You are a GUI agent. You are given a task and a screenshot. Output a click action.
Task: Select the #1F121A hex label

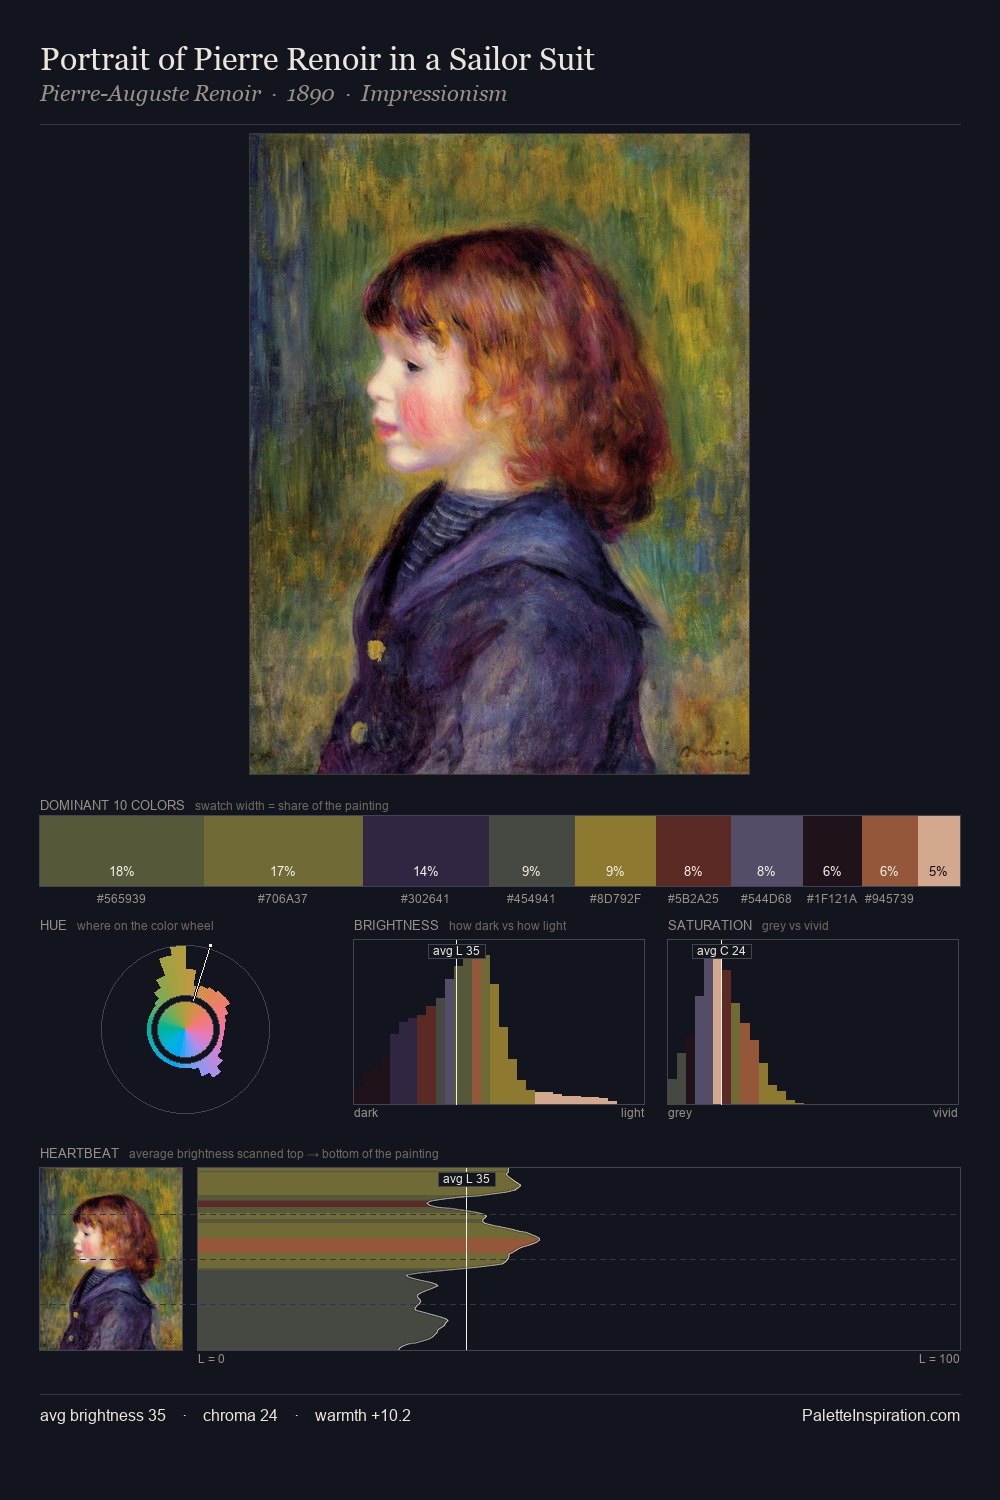click(x=832, y=899)
